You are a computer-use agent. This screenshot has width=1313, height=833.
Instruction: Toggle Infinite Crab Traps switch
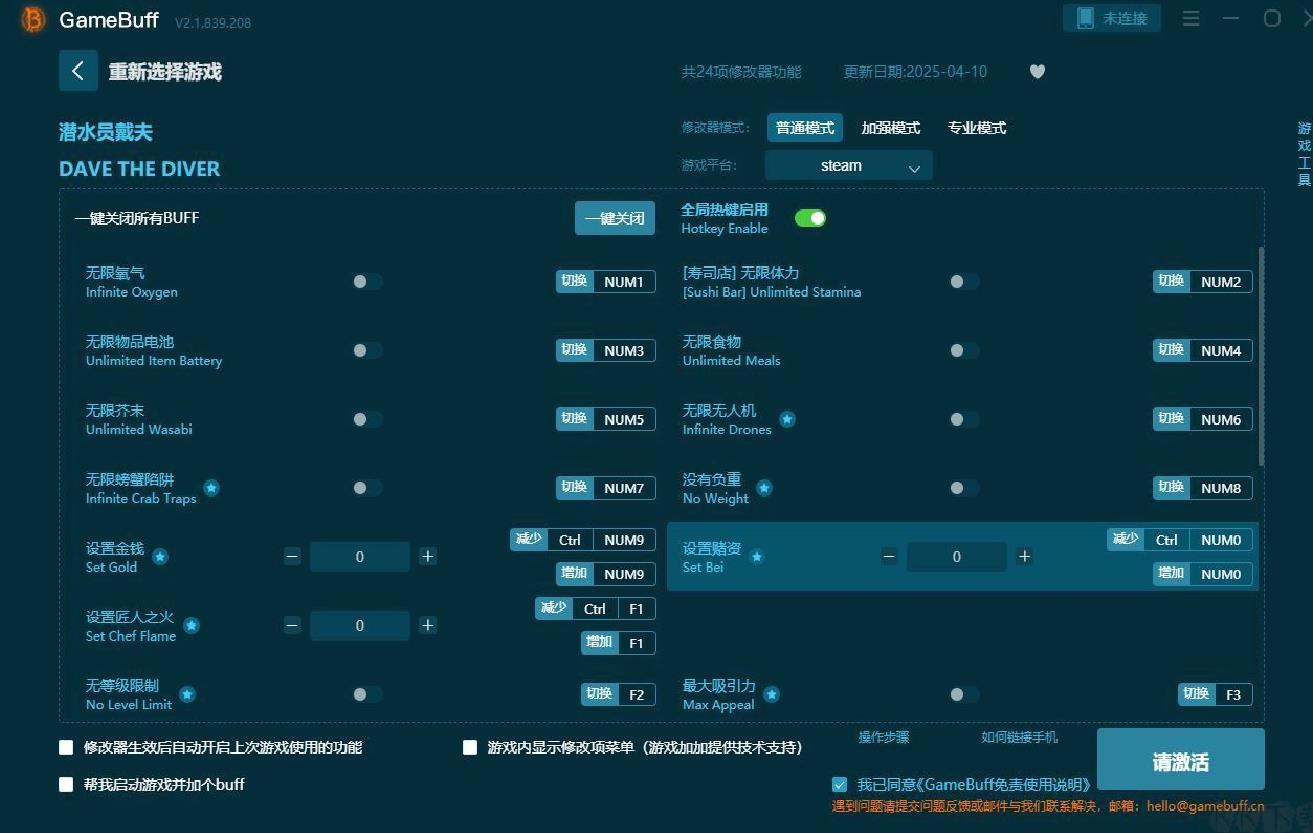pyautogui.click(x=367, y=488)
